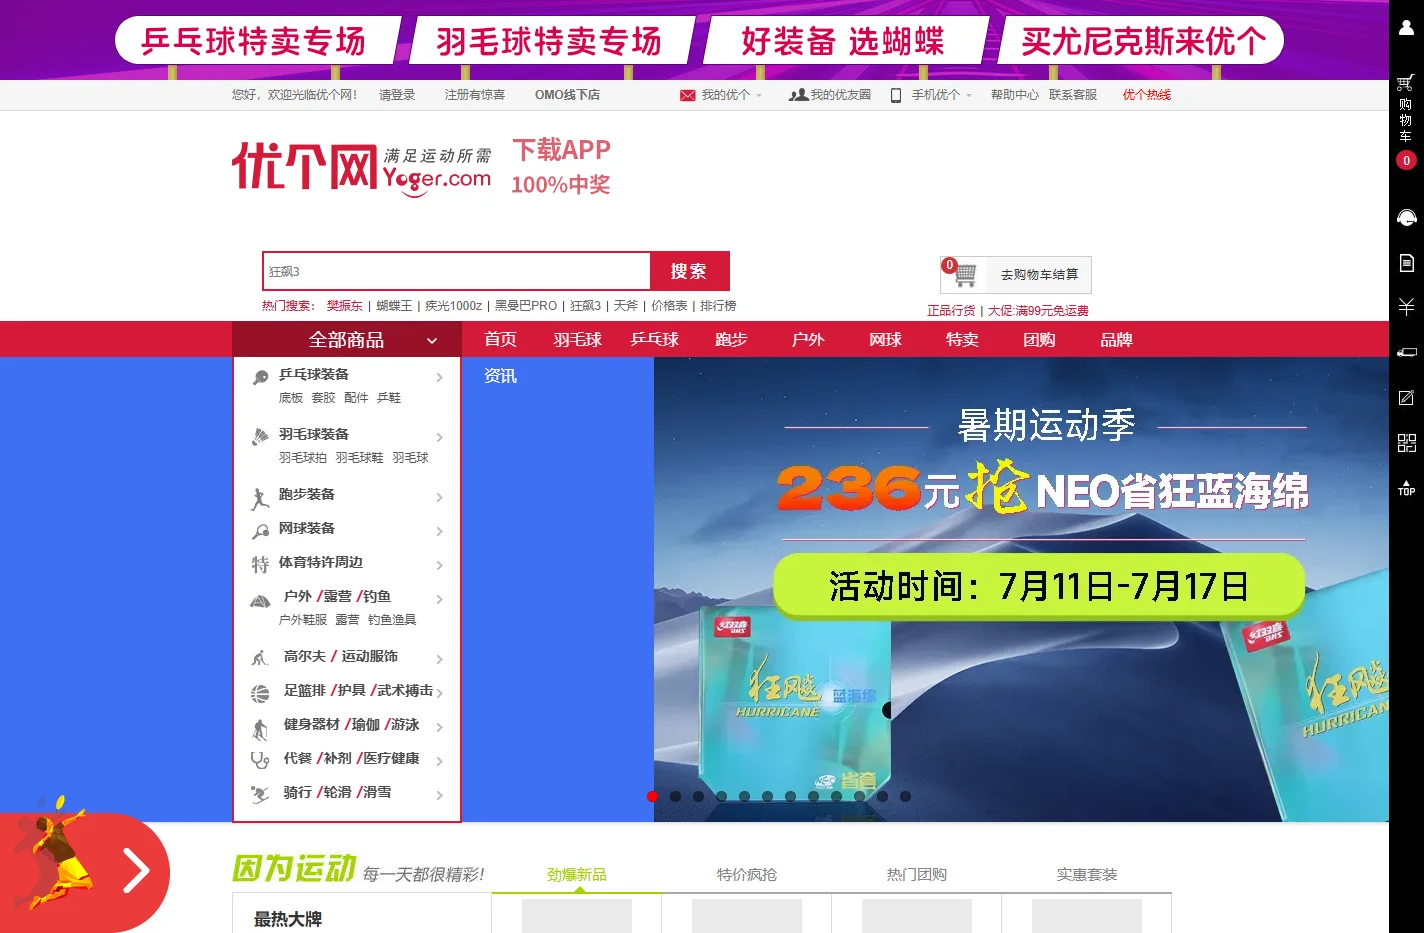Click 去购物车结算 checkout button
The image size is (1424, 933).
[x=1039, y=274]
